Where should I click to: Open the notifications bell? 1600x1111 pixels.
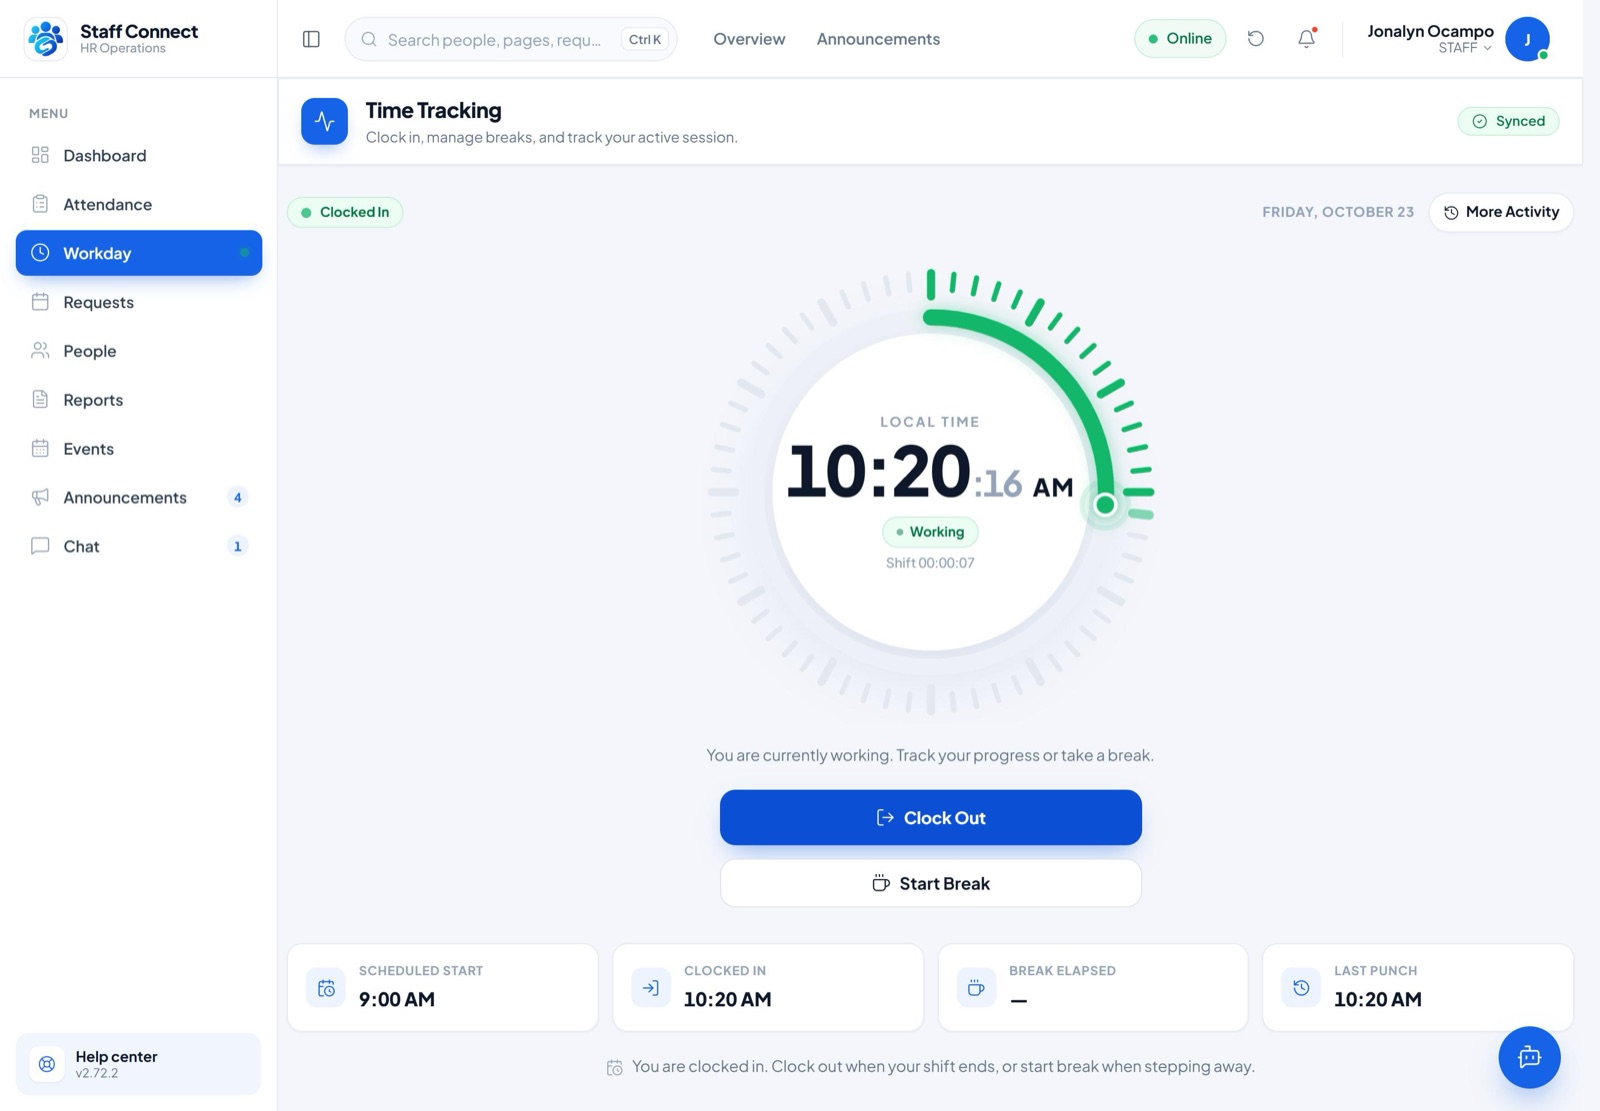point(1307,39)
